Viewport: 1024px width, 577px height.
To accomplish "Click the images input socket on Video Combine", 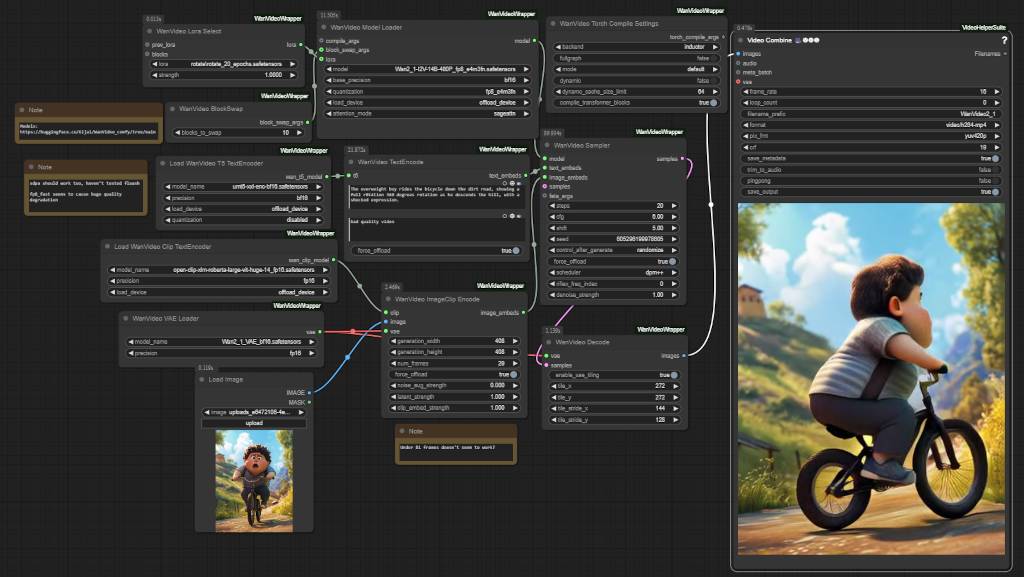I will tap(739, 54).
